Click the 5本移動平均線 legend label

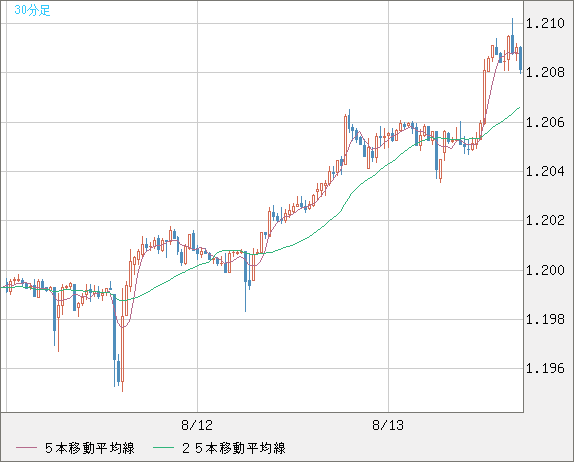(x=90, y=448)
